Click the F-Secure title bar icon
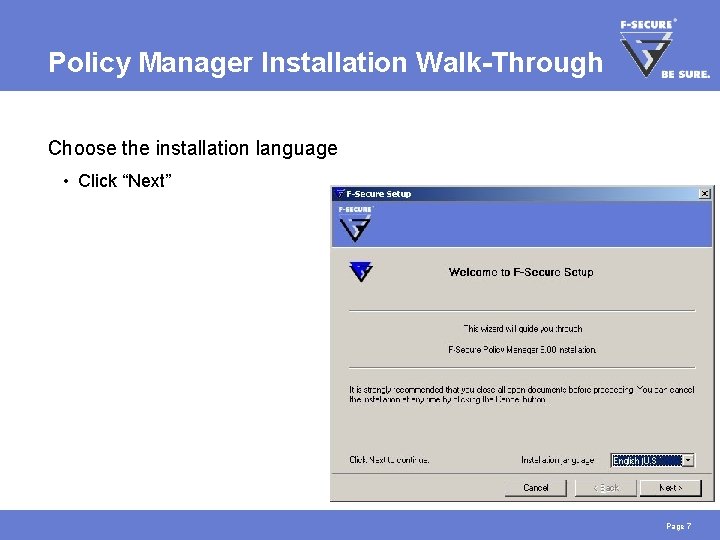The height and width of the screenshot is (540, 720). click(340, 194)
